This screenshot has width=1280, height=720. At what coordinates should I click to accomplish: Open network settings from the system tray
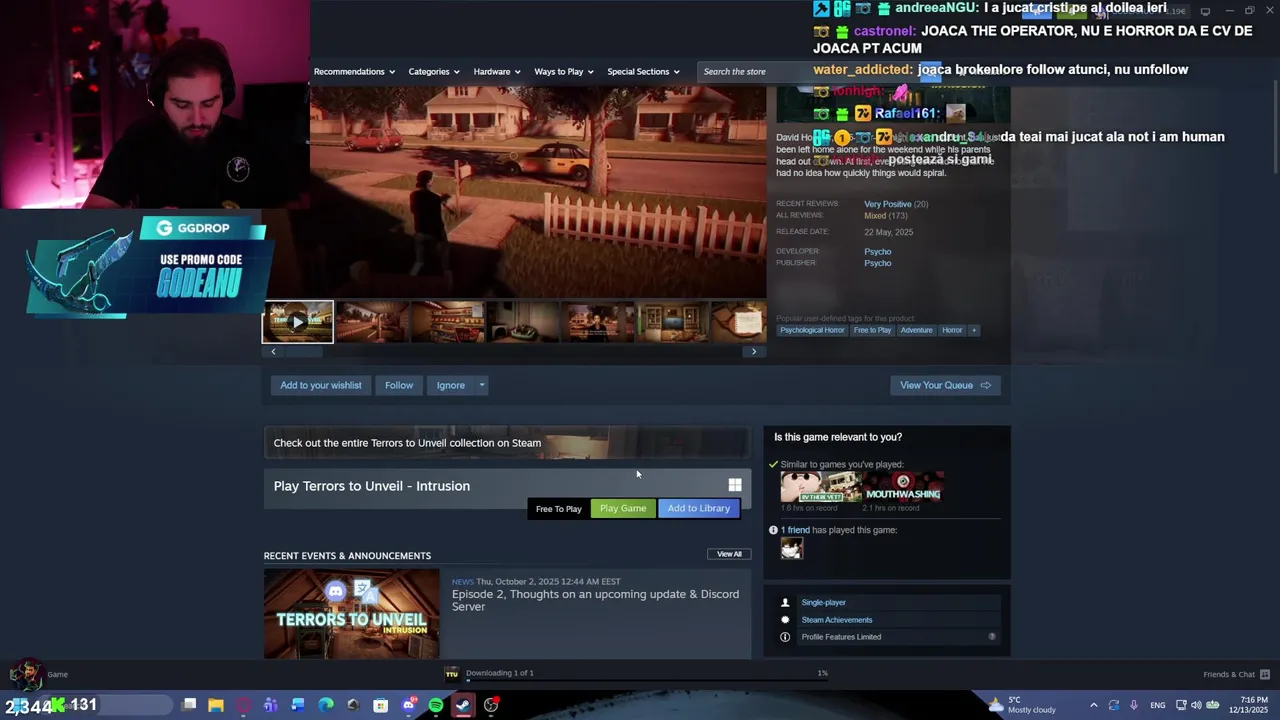[1181, 705]
